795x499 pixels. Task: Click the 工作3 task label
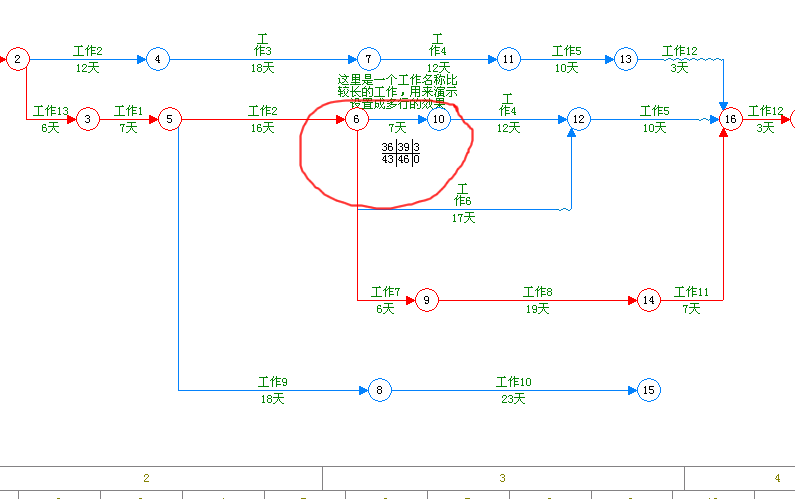[263, 45]
